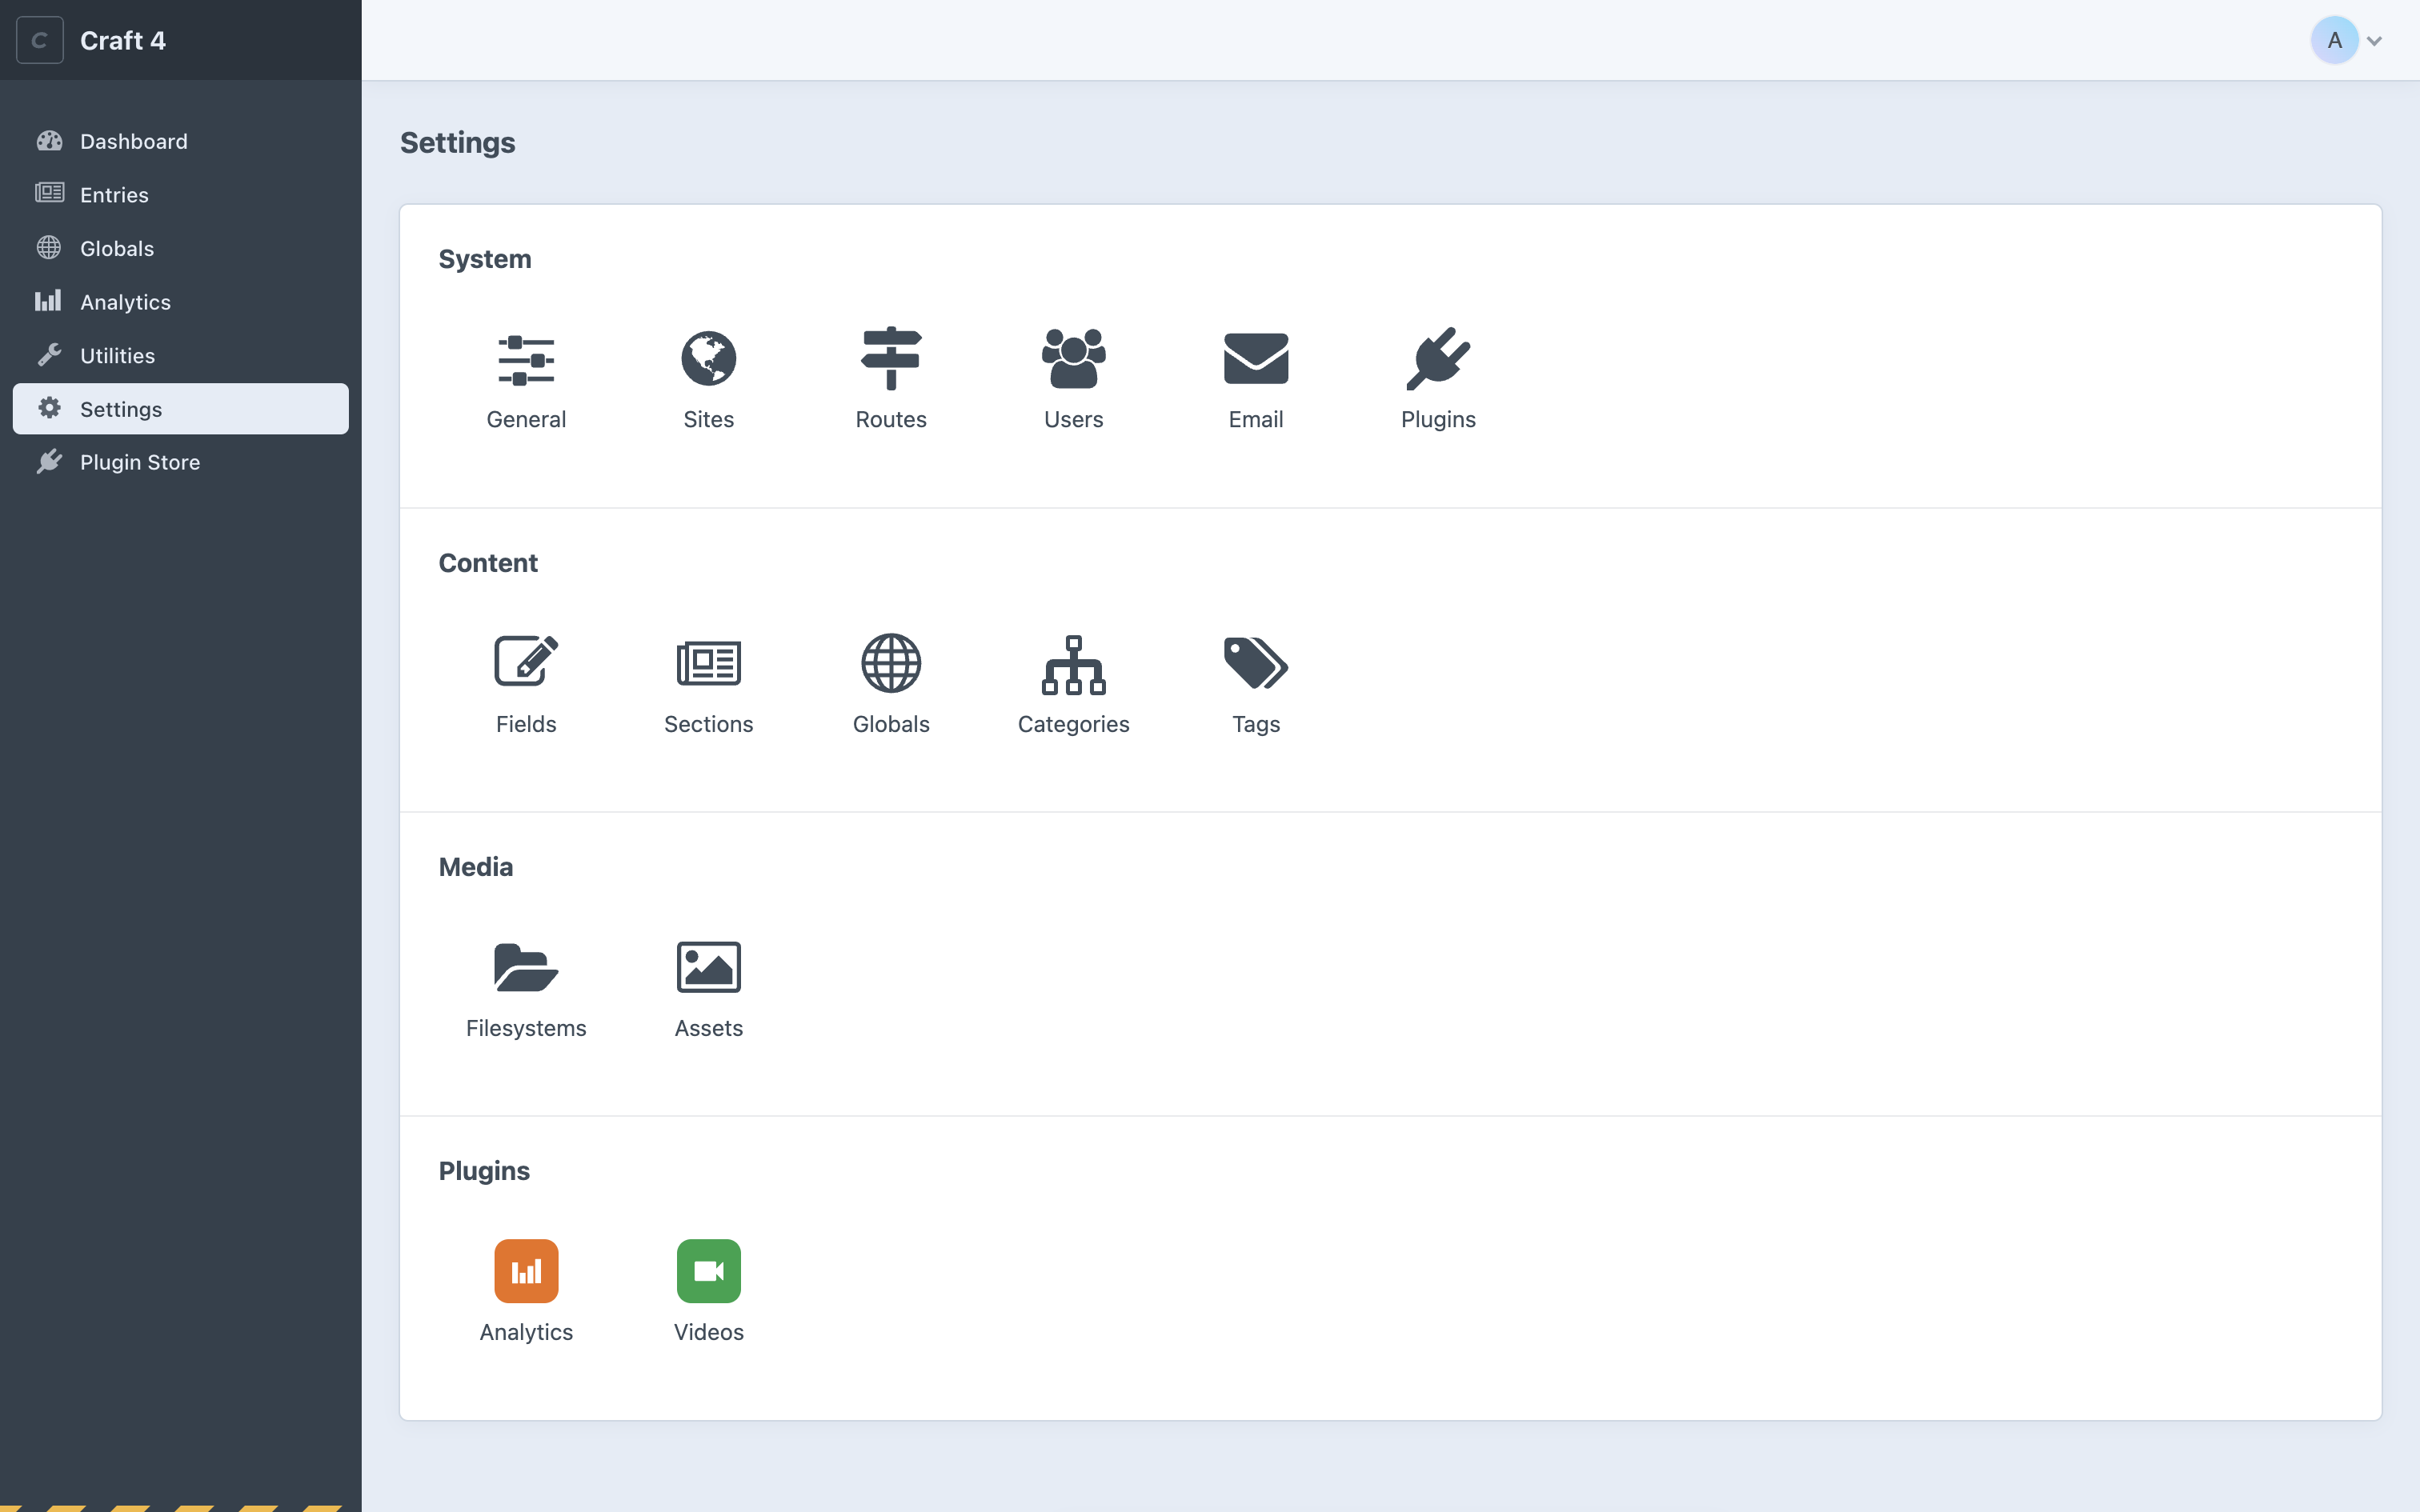
Task: Select the Sections settings icon
Action: 708,662
